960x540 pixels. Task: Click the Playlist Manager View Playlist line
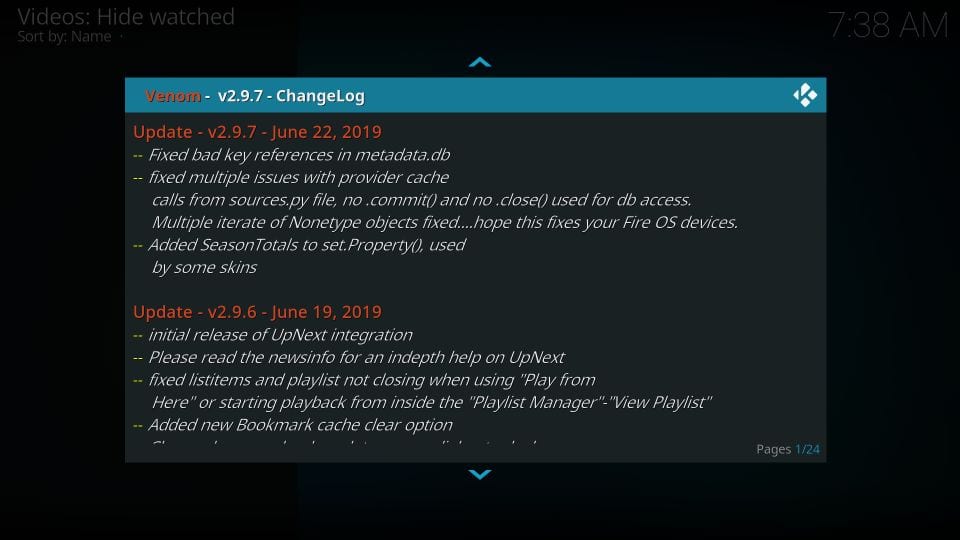[x=432, y=402]
